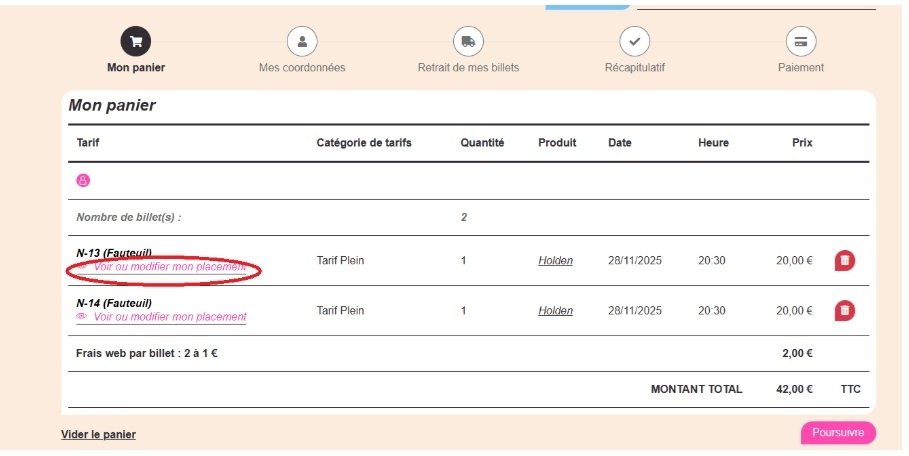Click the shopping cart step icon
The width and height of the screenshot is (909, 456).
click(135, 42)
